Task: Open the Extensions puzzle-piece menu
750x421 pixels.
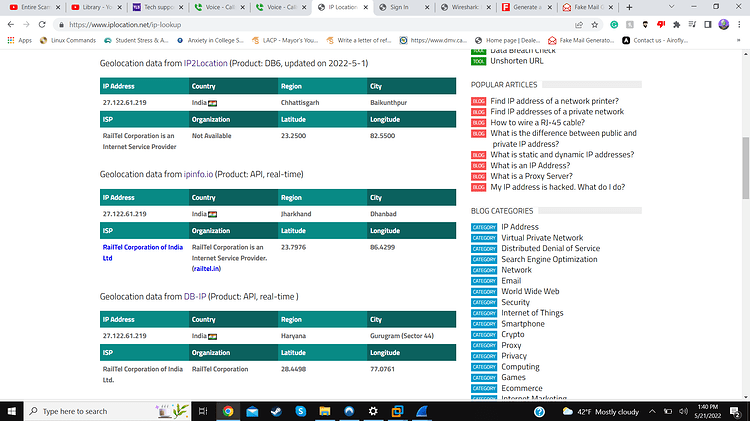Action: click(676, 24)
